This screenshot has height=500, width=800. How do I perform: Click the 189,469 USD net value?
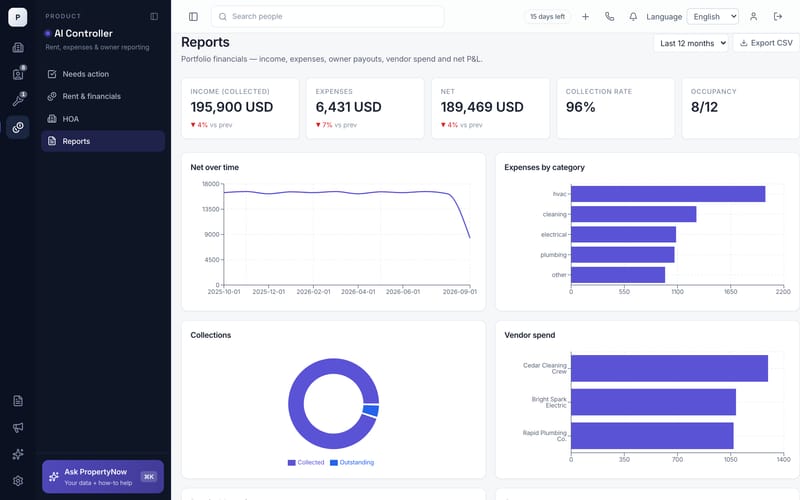[482, 107]
